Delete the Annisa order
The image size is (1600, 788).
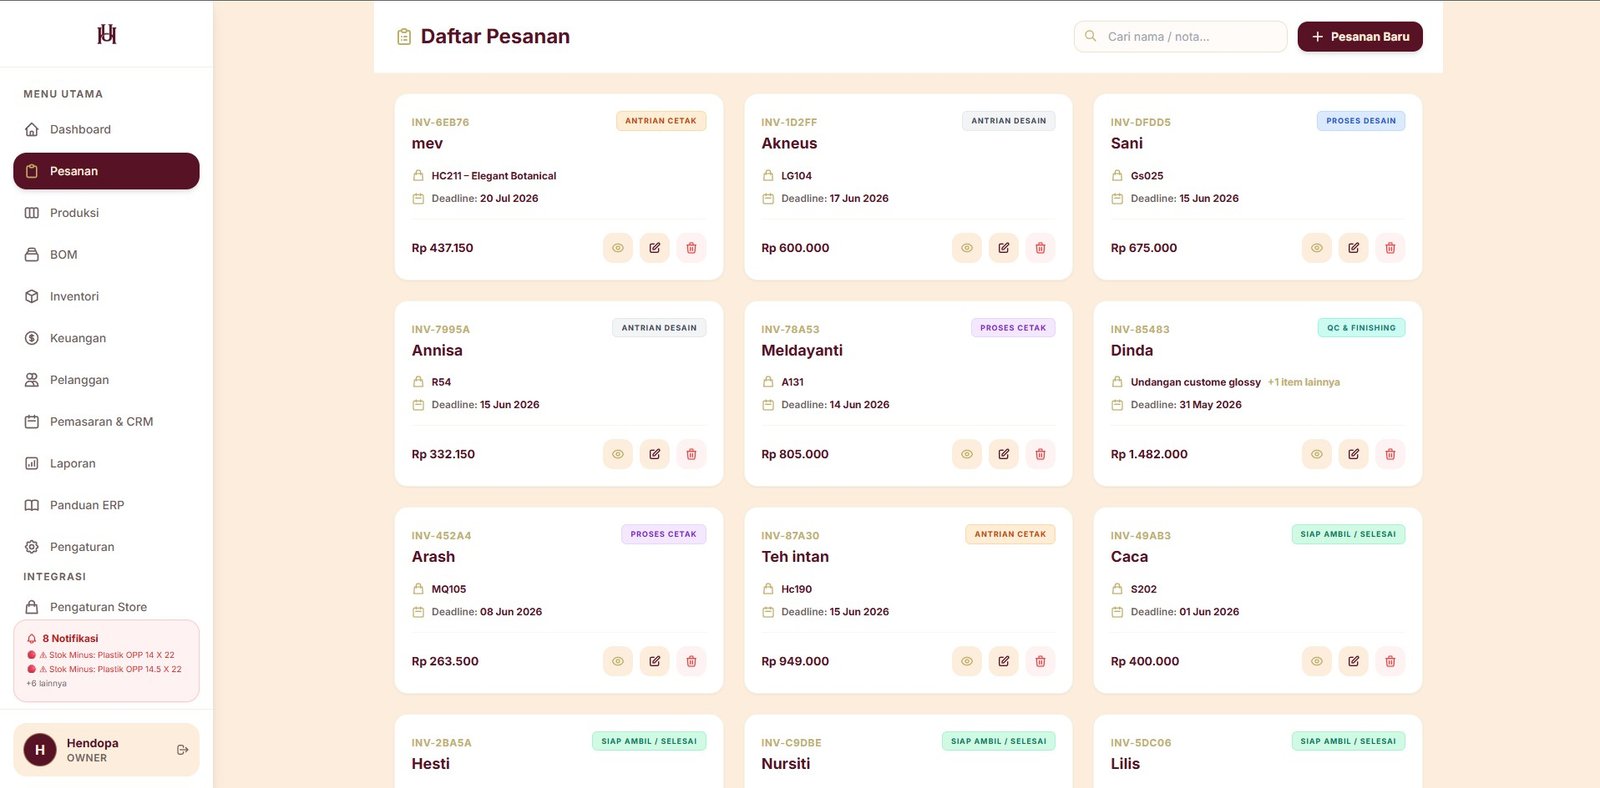point(691,454)
